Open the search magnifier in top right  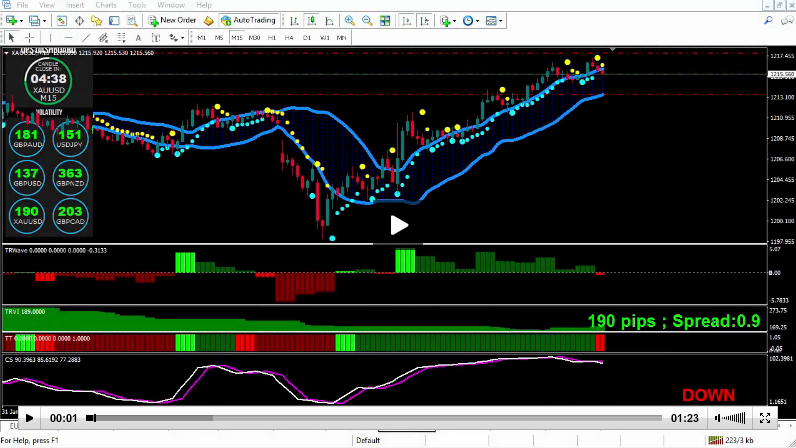click(x=769, y=20)
